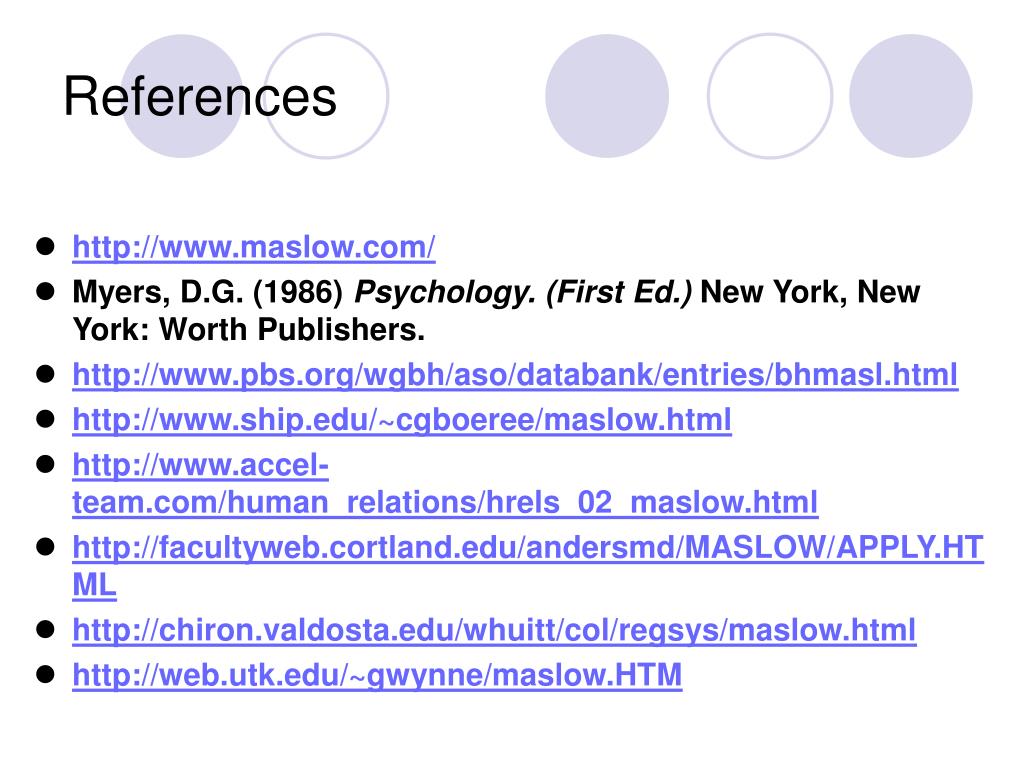
Task: Click the bullet beside the Myers citation
Action: tap(46, 291)
